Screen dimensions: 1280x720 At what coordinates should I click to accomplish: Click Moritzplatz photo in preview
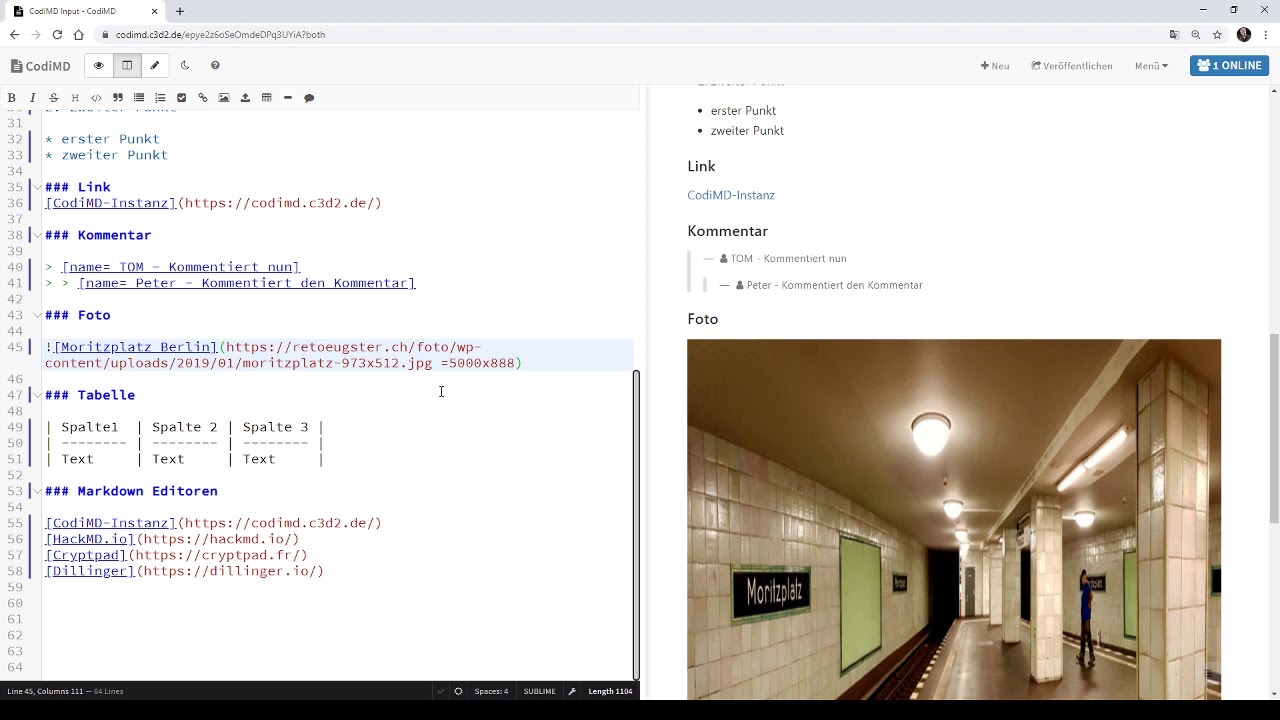click(x=954, y=519)
